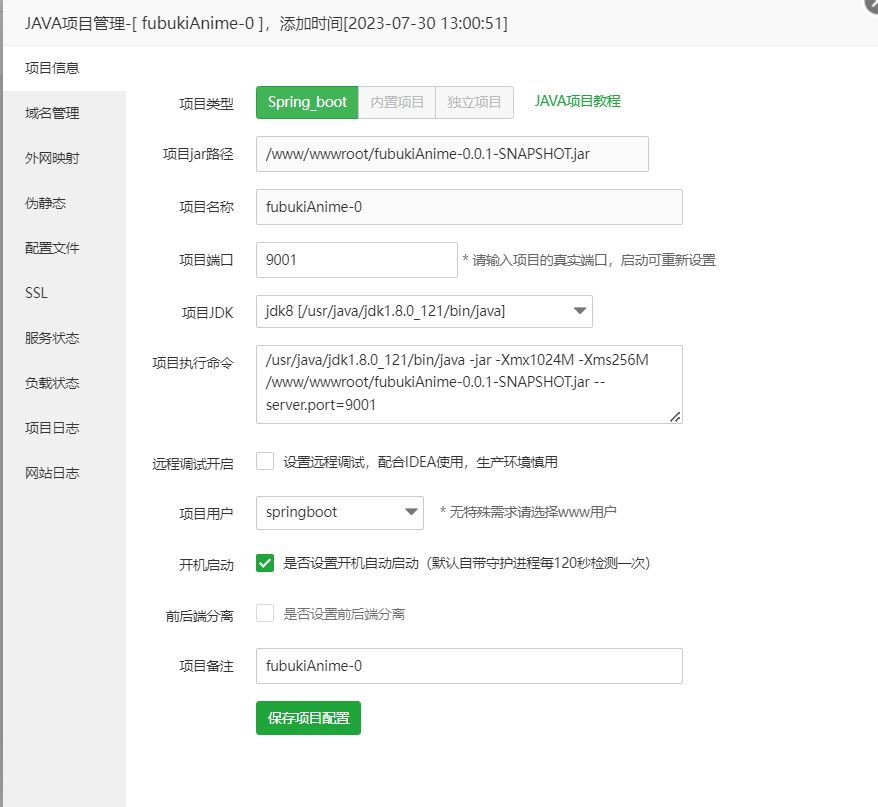
Task: Click the 项目名称 input field
Action: (x=469, y=207)
